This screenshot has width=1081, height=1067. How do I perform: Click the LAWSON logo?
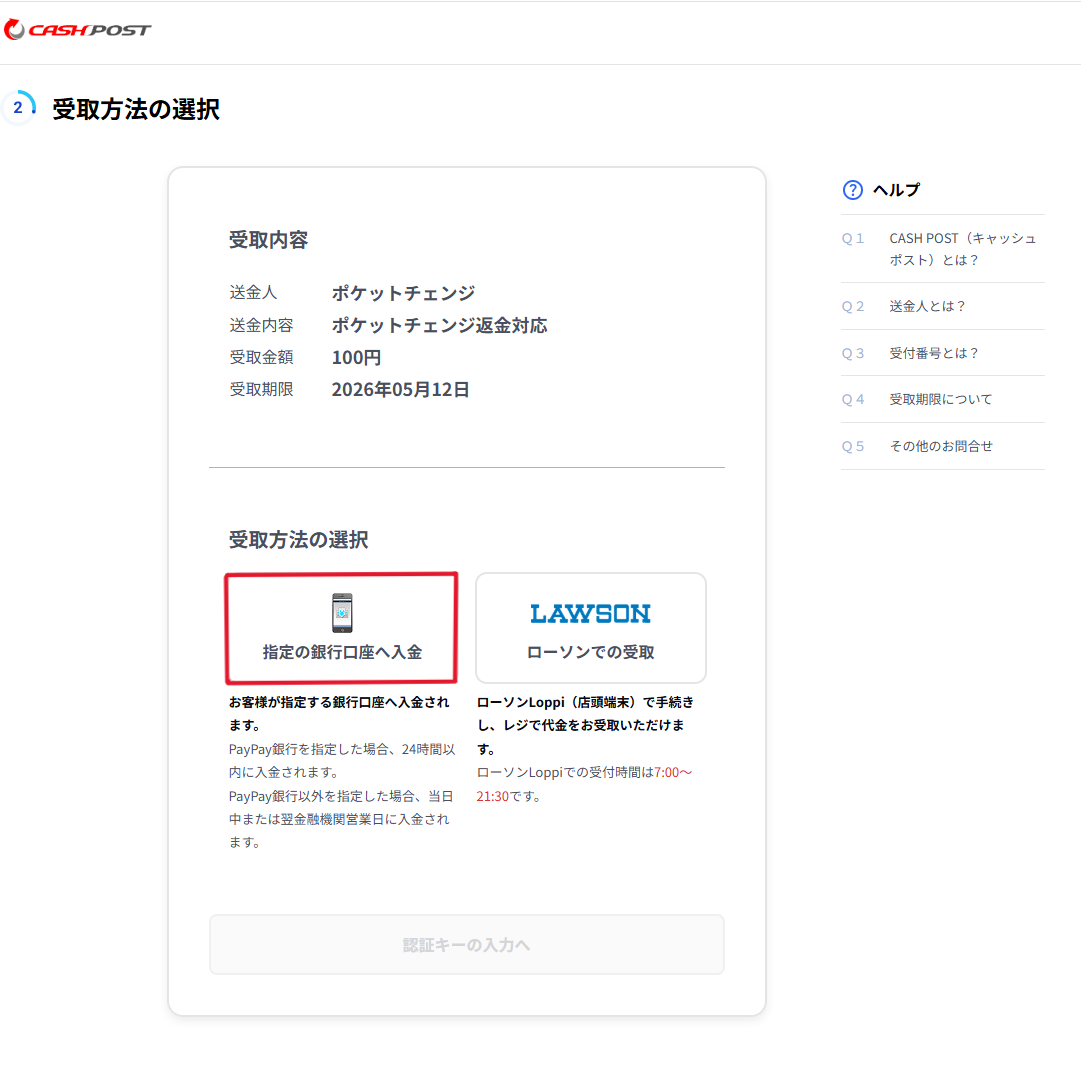click(x=590, y=613)
